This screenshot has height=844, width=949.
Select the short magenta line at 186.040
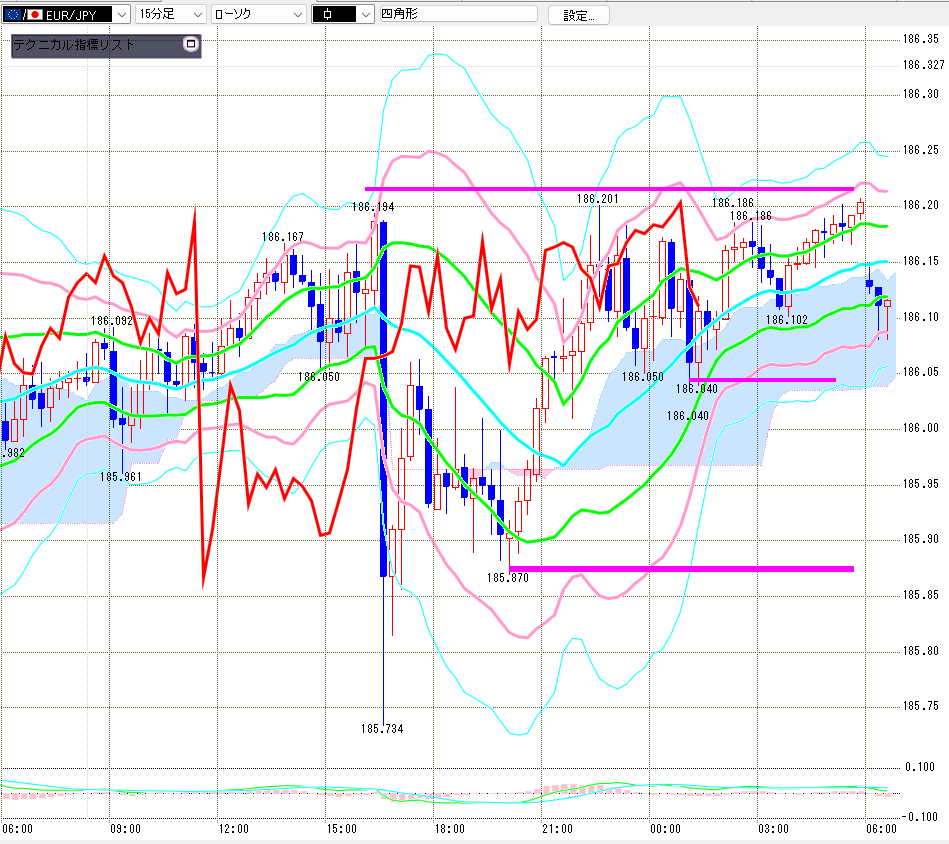click(763, 380)
